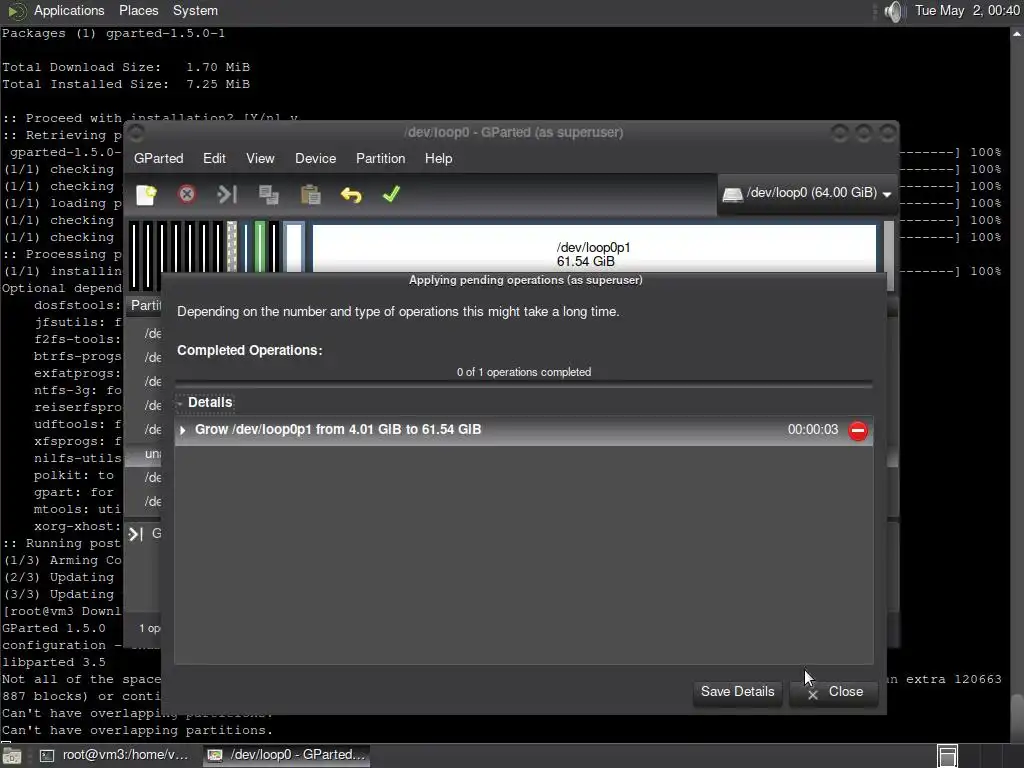This screenshot has width=1024, height=768.
Task: Open the /dev/loop0 (64.00 GiB) device selector
Action: (807, 193)
